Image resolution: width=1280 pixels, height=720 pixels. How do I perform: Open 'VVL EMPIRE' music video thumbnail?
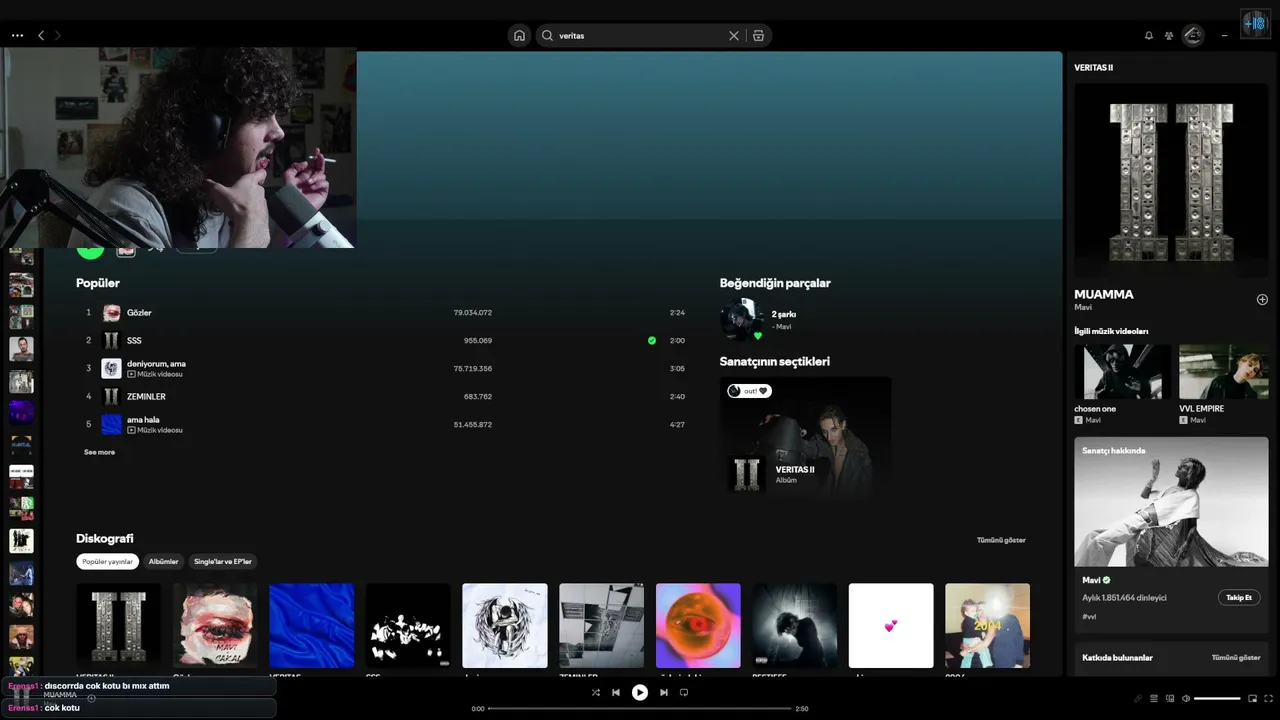click(1224, 372)
